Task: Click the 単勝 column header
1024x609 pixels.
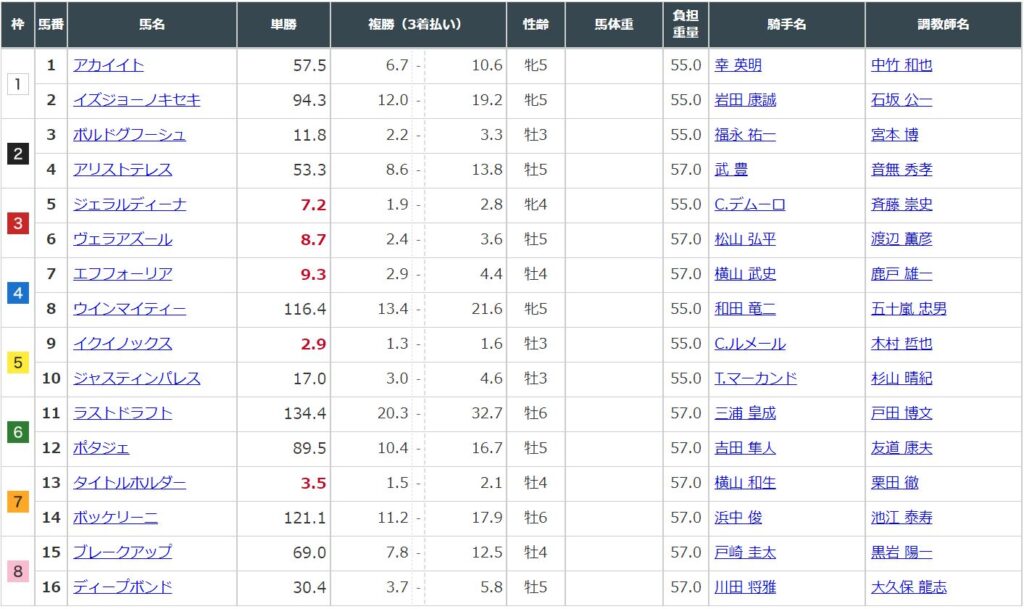Action: pos(283,24)
